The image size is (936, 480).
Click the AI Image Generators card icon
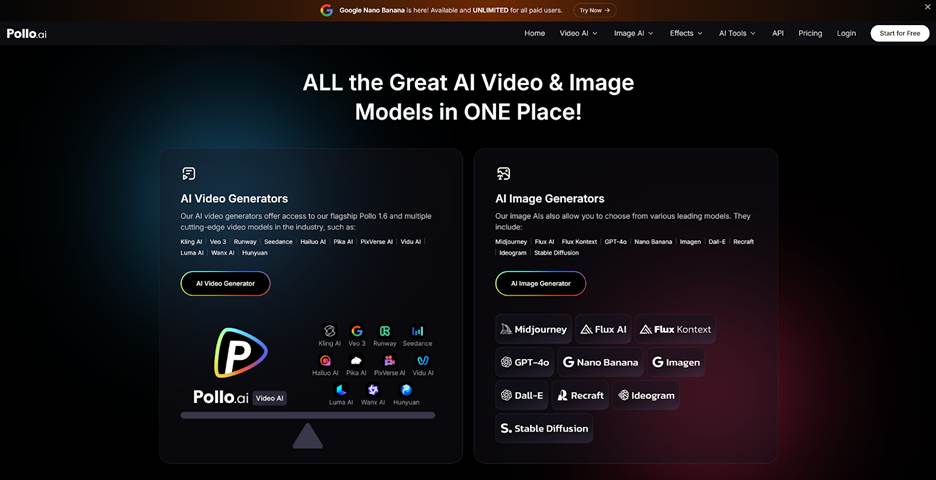coord(503,174)
